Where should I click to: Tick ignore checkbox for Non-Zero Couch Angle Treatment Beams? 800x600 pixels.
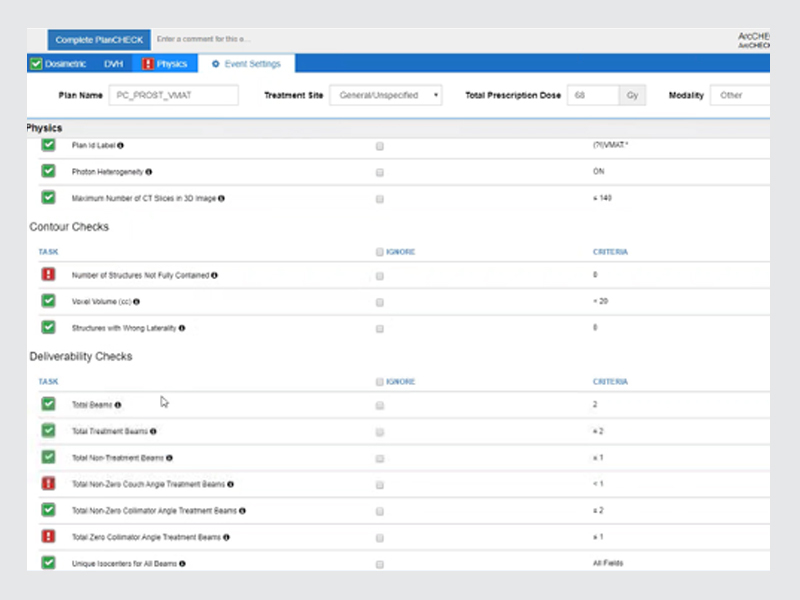click(380, 485)
